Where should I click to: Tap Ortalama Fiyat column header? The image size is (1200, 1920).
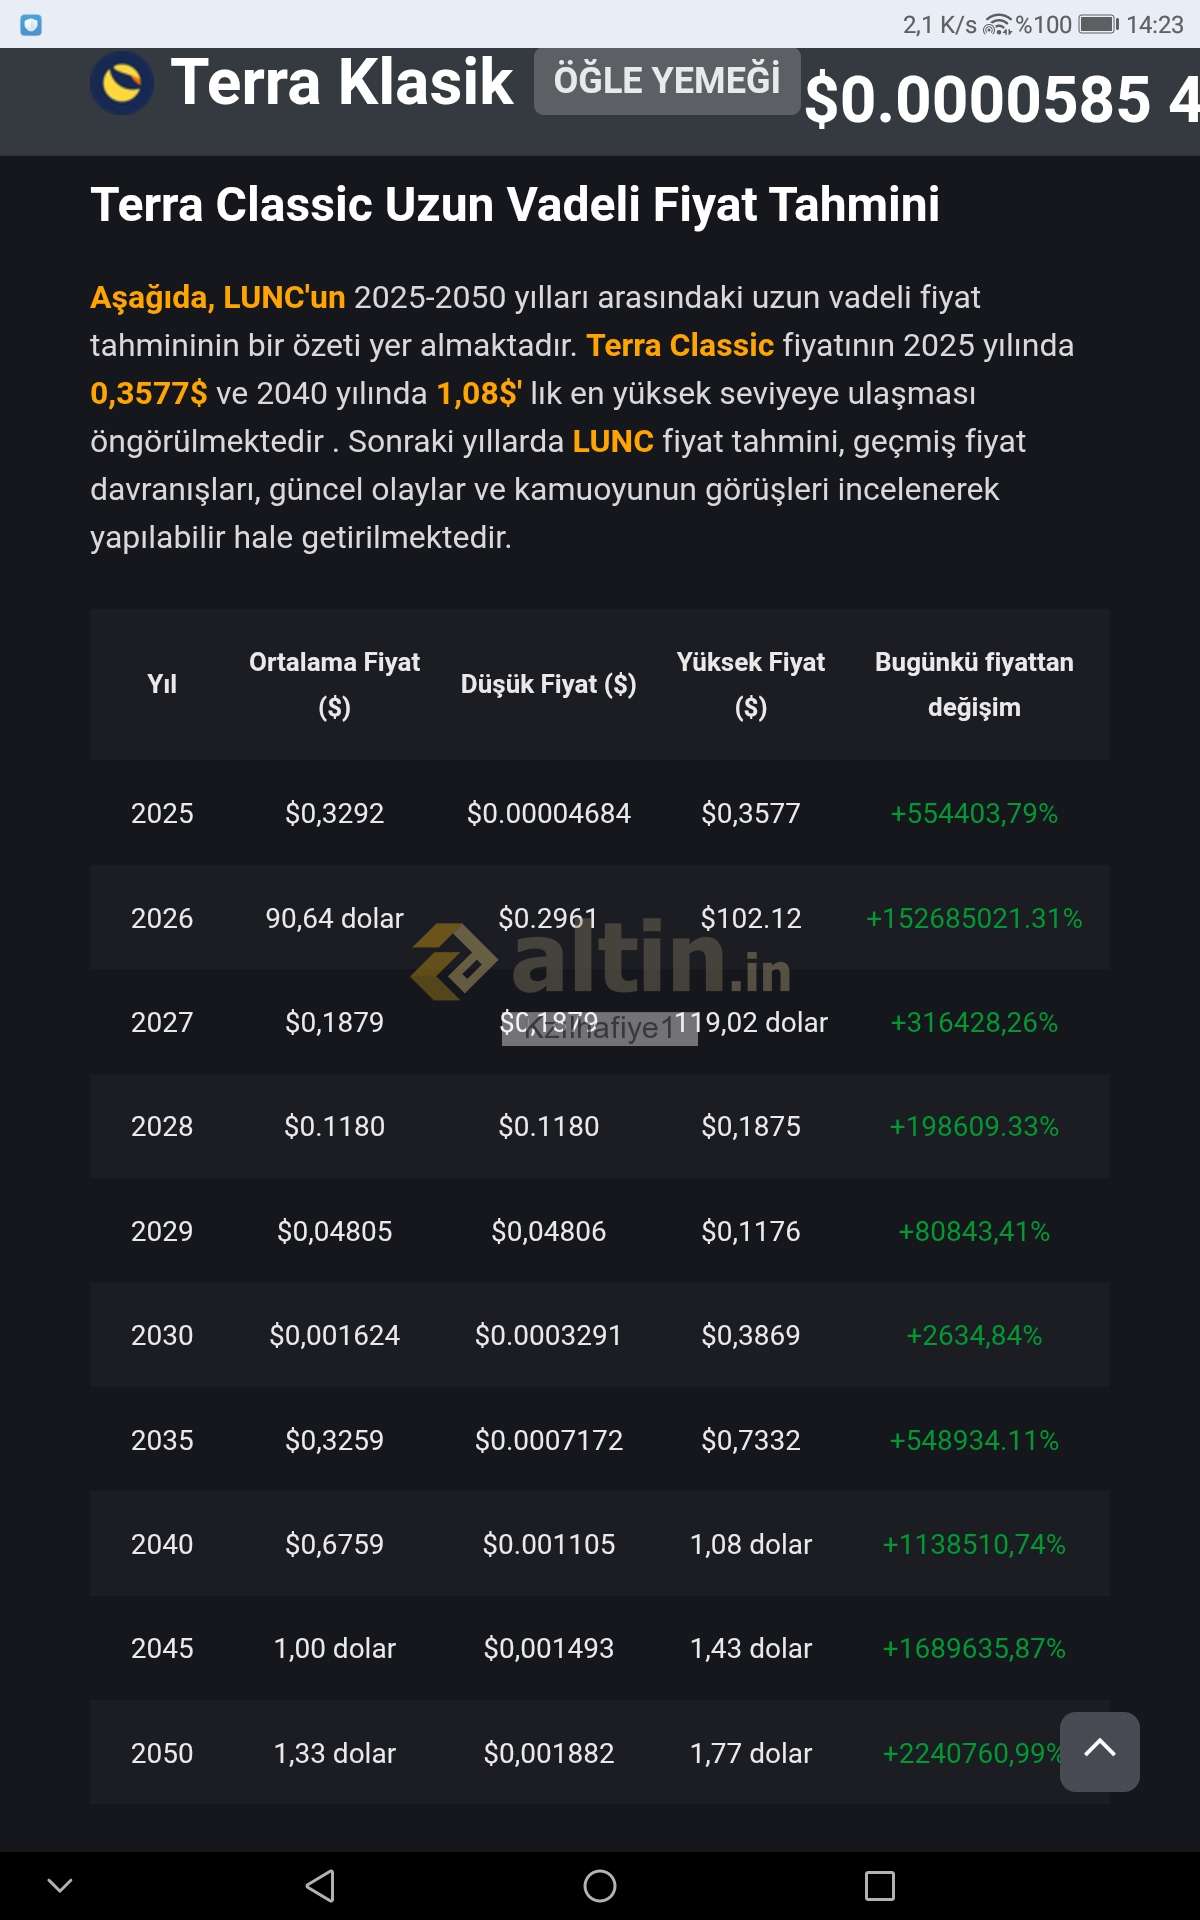[x=334, y=684]
